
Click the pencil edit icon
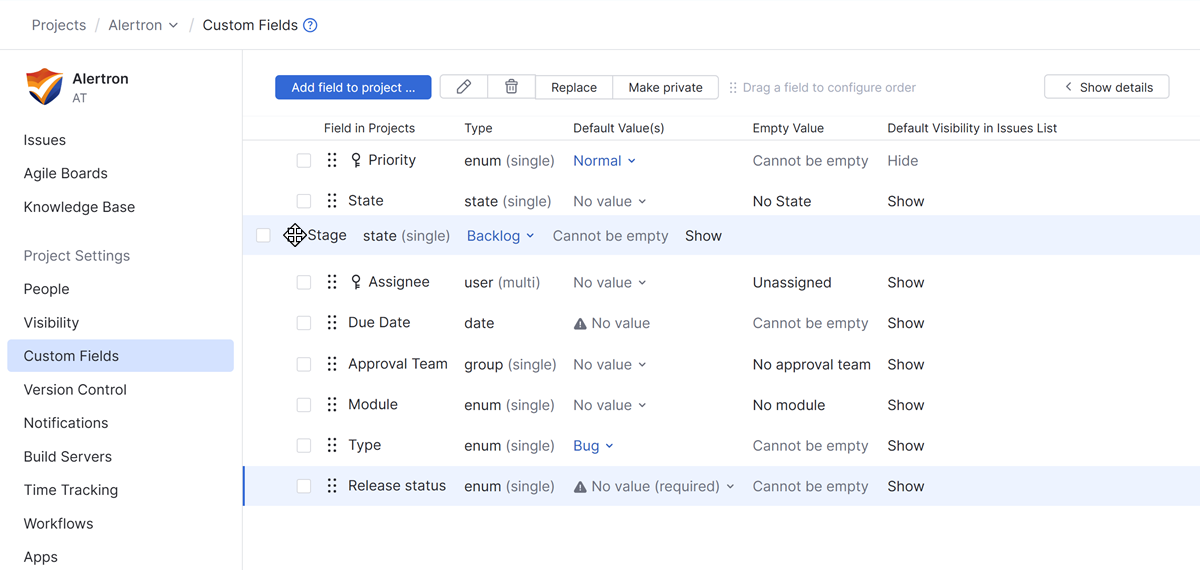(x=464, y=87)
